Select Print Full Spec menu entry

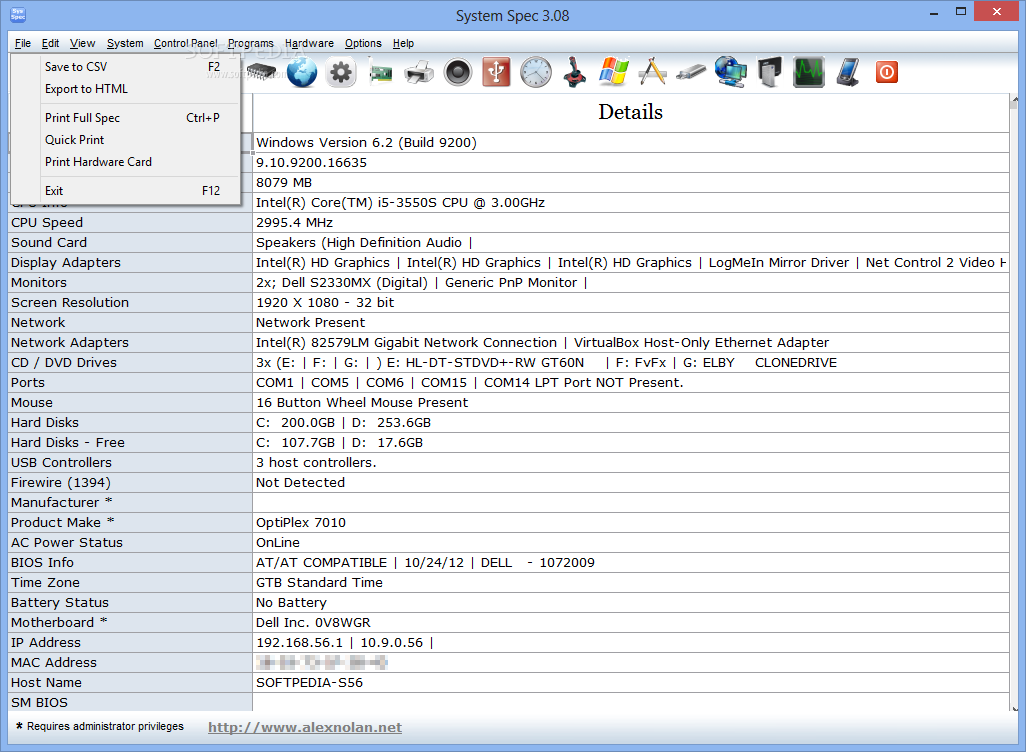(x=126, y=118)
